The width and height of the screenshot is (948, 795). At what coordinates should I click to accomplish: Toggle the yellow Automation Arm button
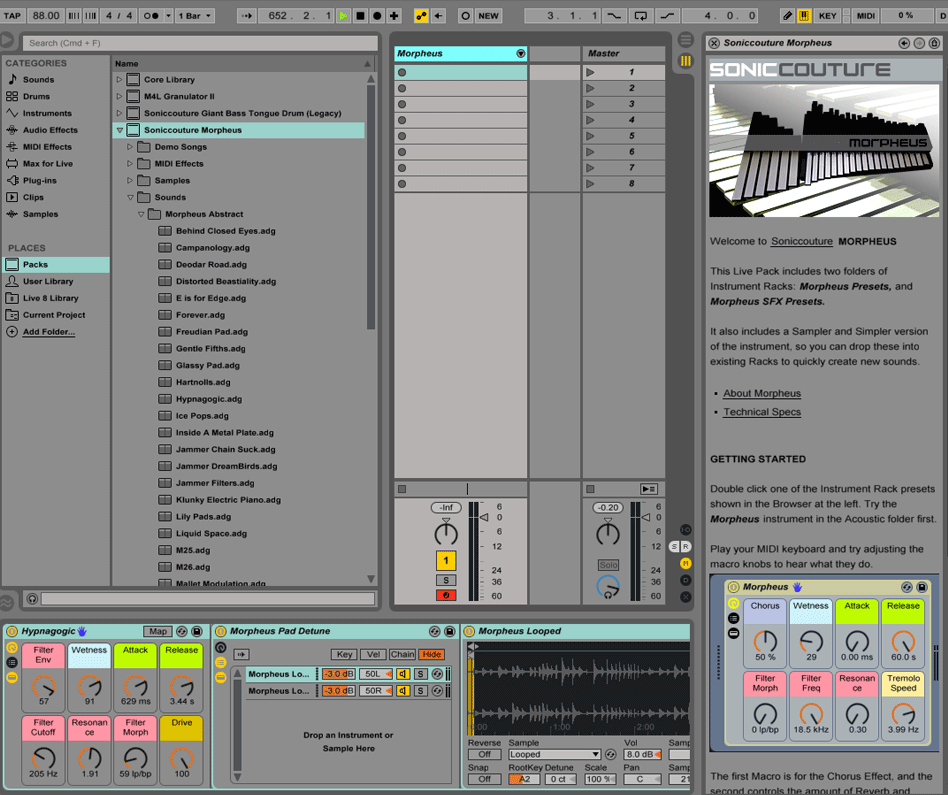coord(421,16)
